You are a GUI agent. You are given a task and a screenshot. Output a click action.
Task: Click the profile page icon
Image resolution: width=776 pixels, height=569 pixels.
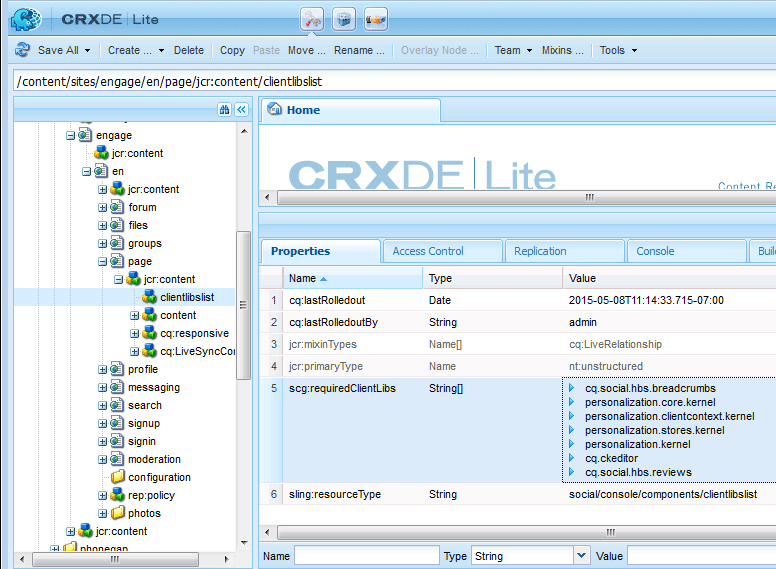tap(117, 369)
